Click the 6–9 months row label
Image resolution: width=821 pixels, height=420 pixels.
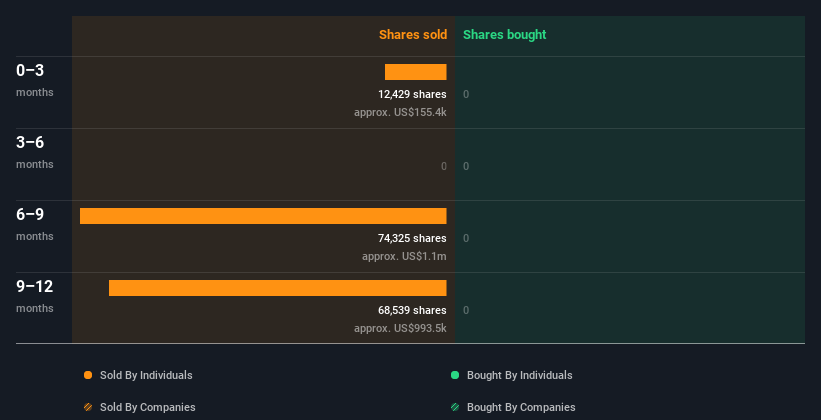click(31, 215)
